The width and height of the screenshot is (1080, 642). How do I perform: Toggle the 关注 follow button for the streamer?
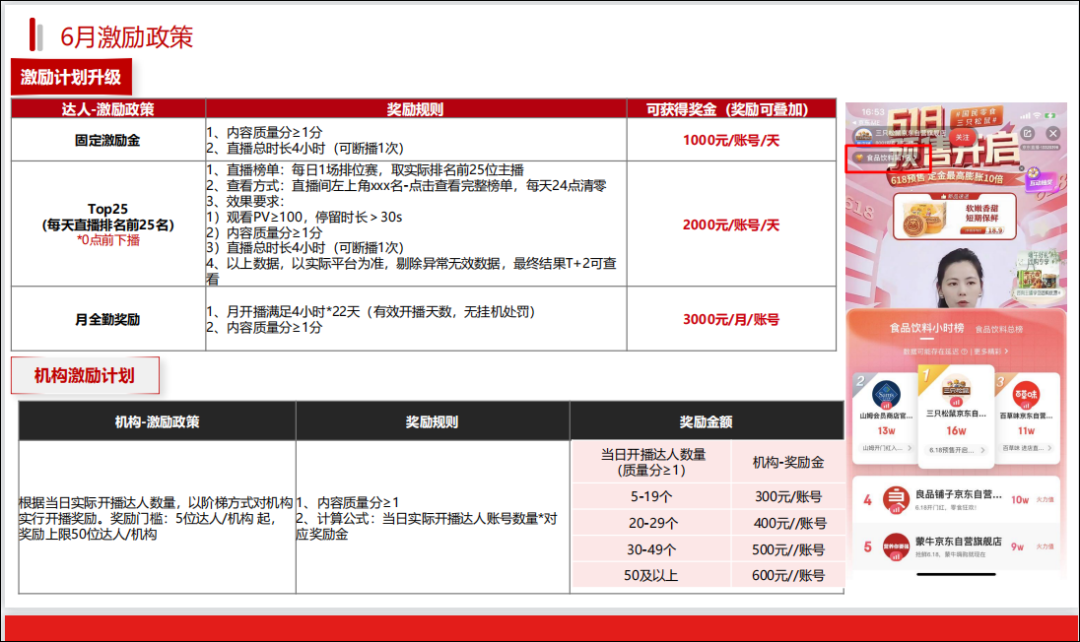click(961, 137)
